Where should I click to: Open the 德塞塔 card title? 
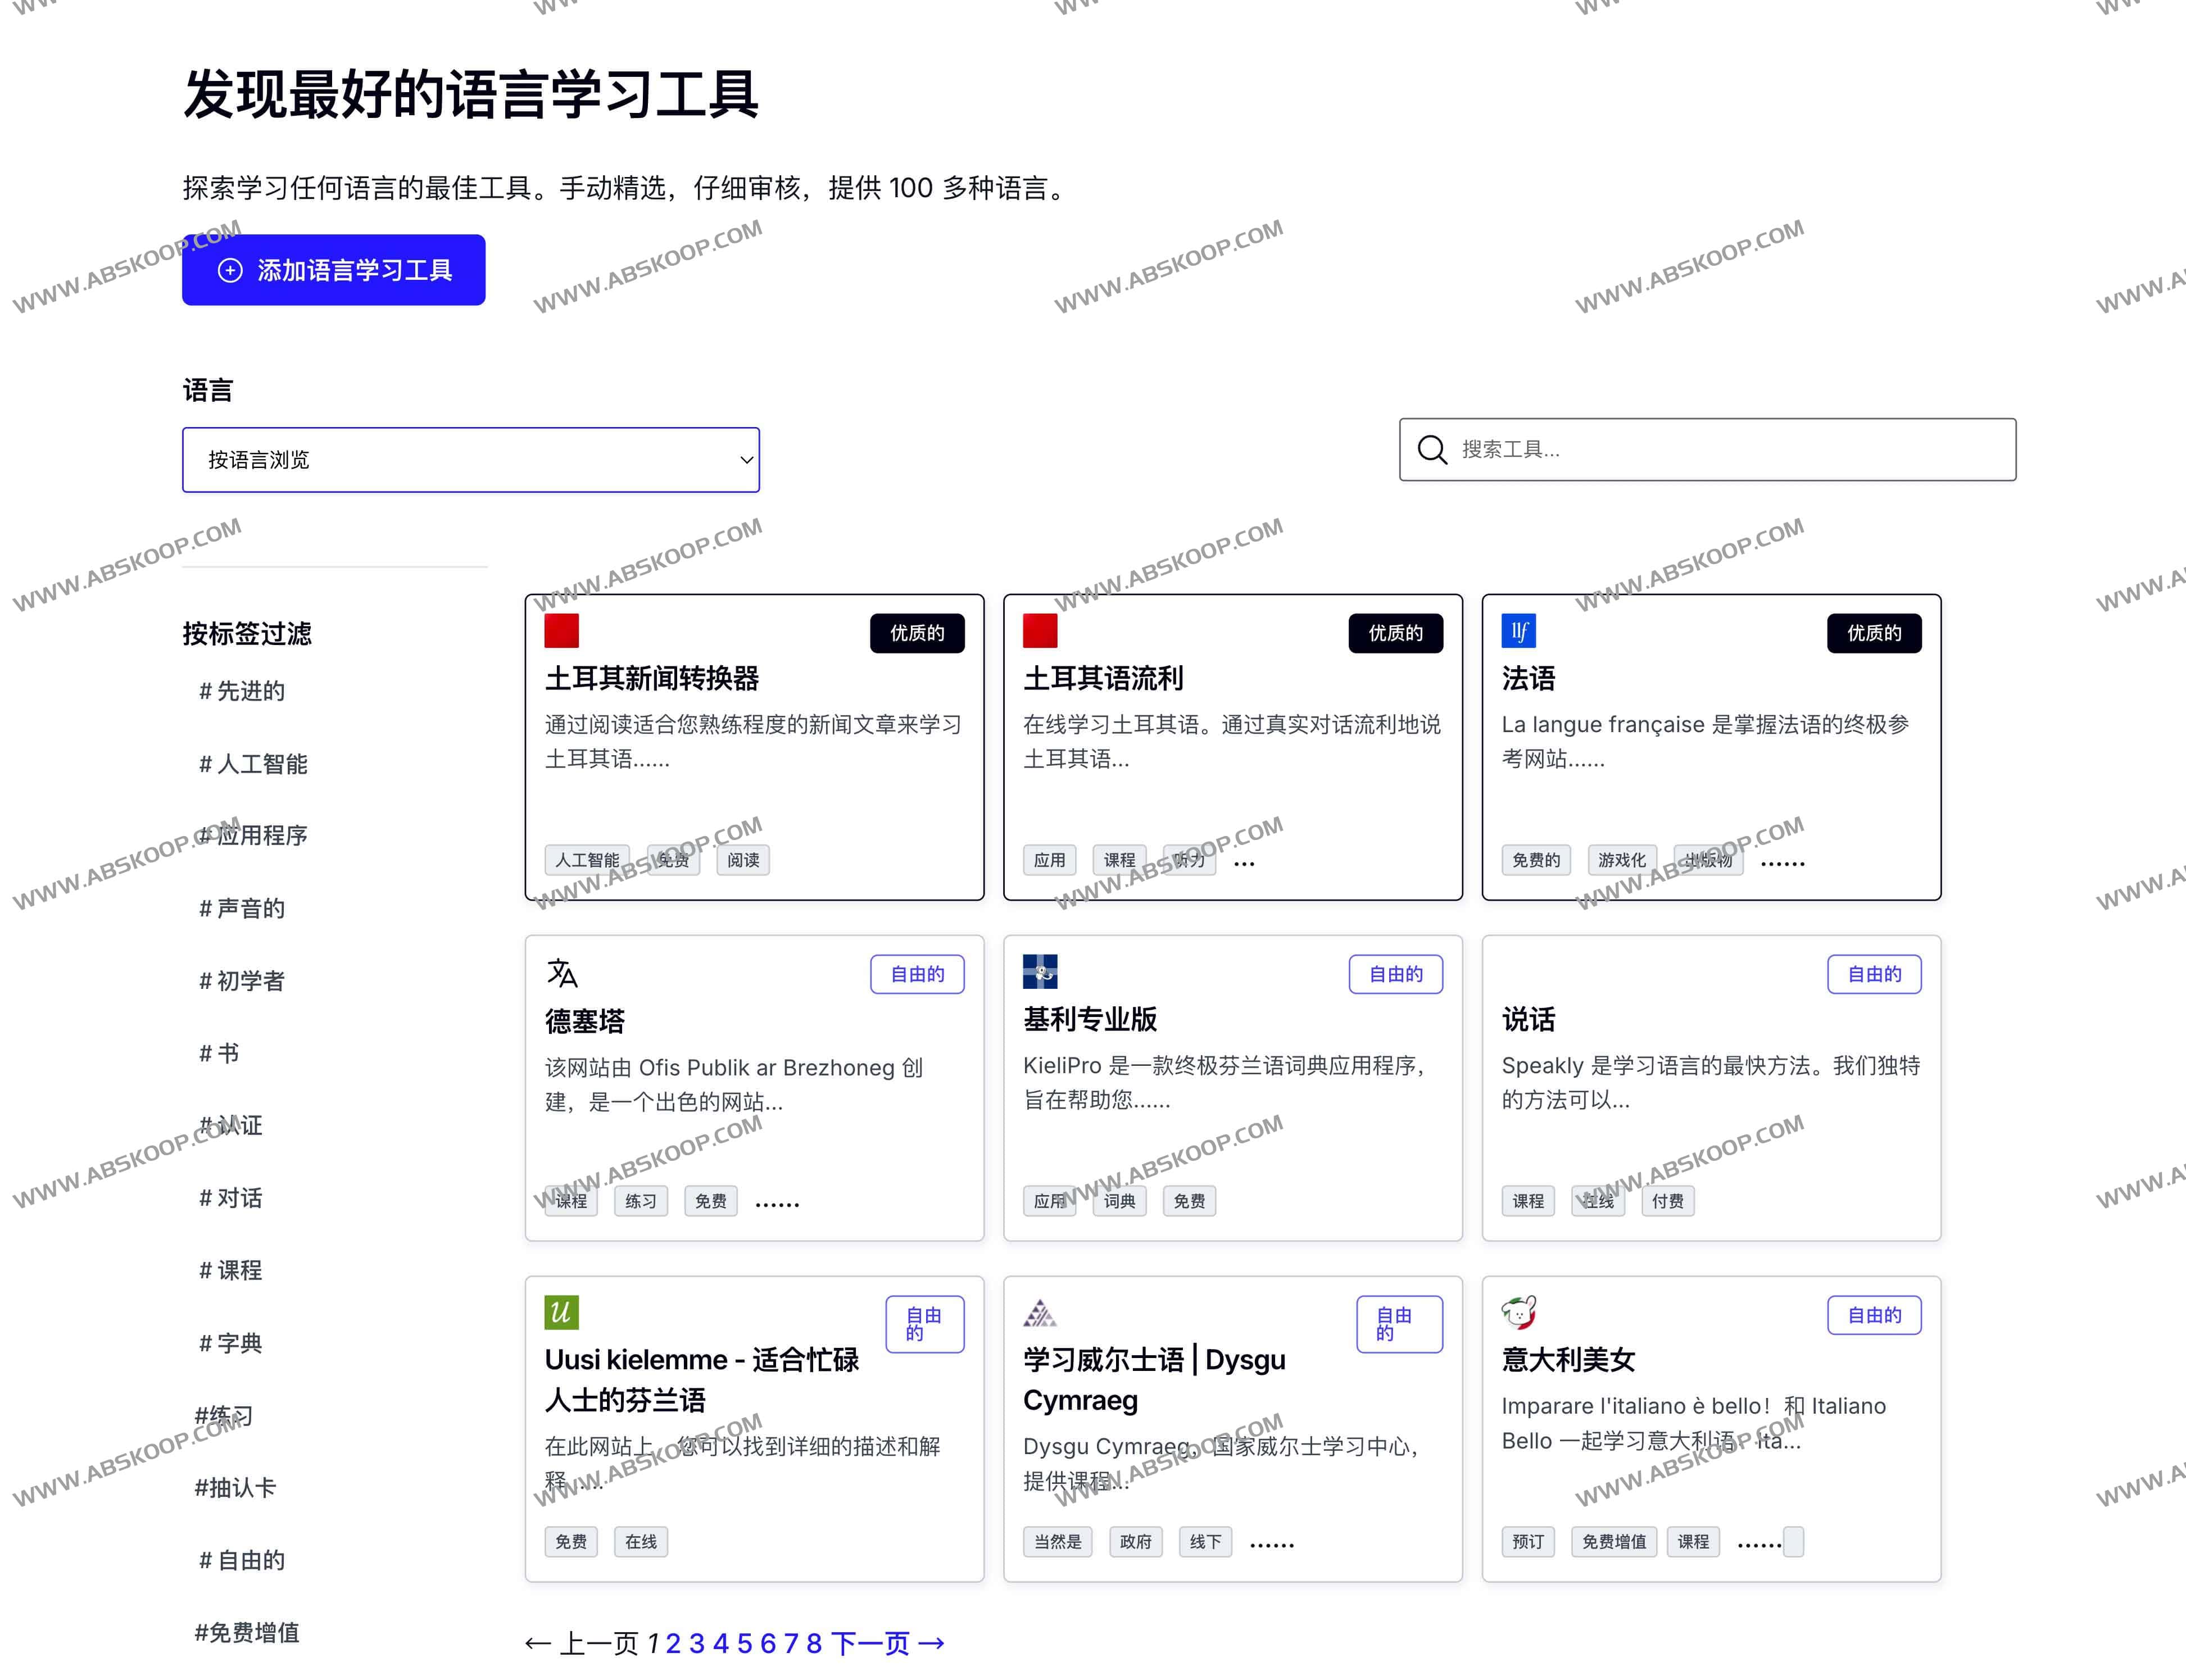point(585,1021)
